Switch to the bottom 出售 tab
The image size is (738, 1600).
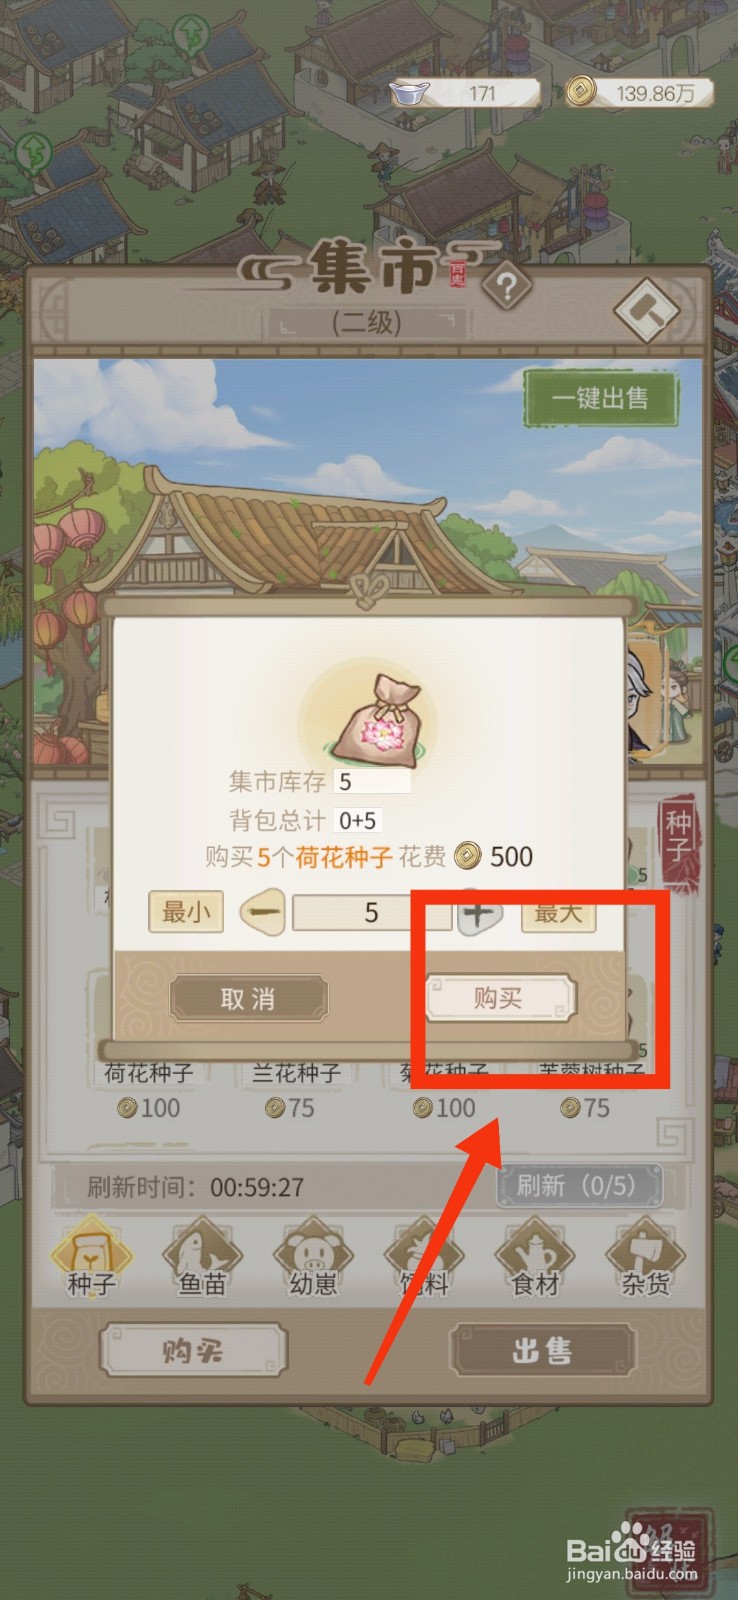[x=543, y=1351]
